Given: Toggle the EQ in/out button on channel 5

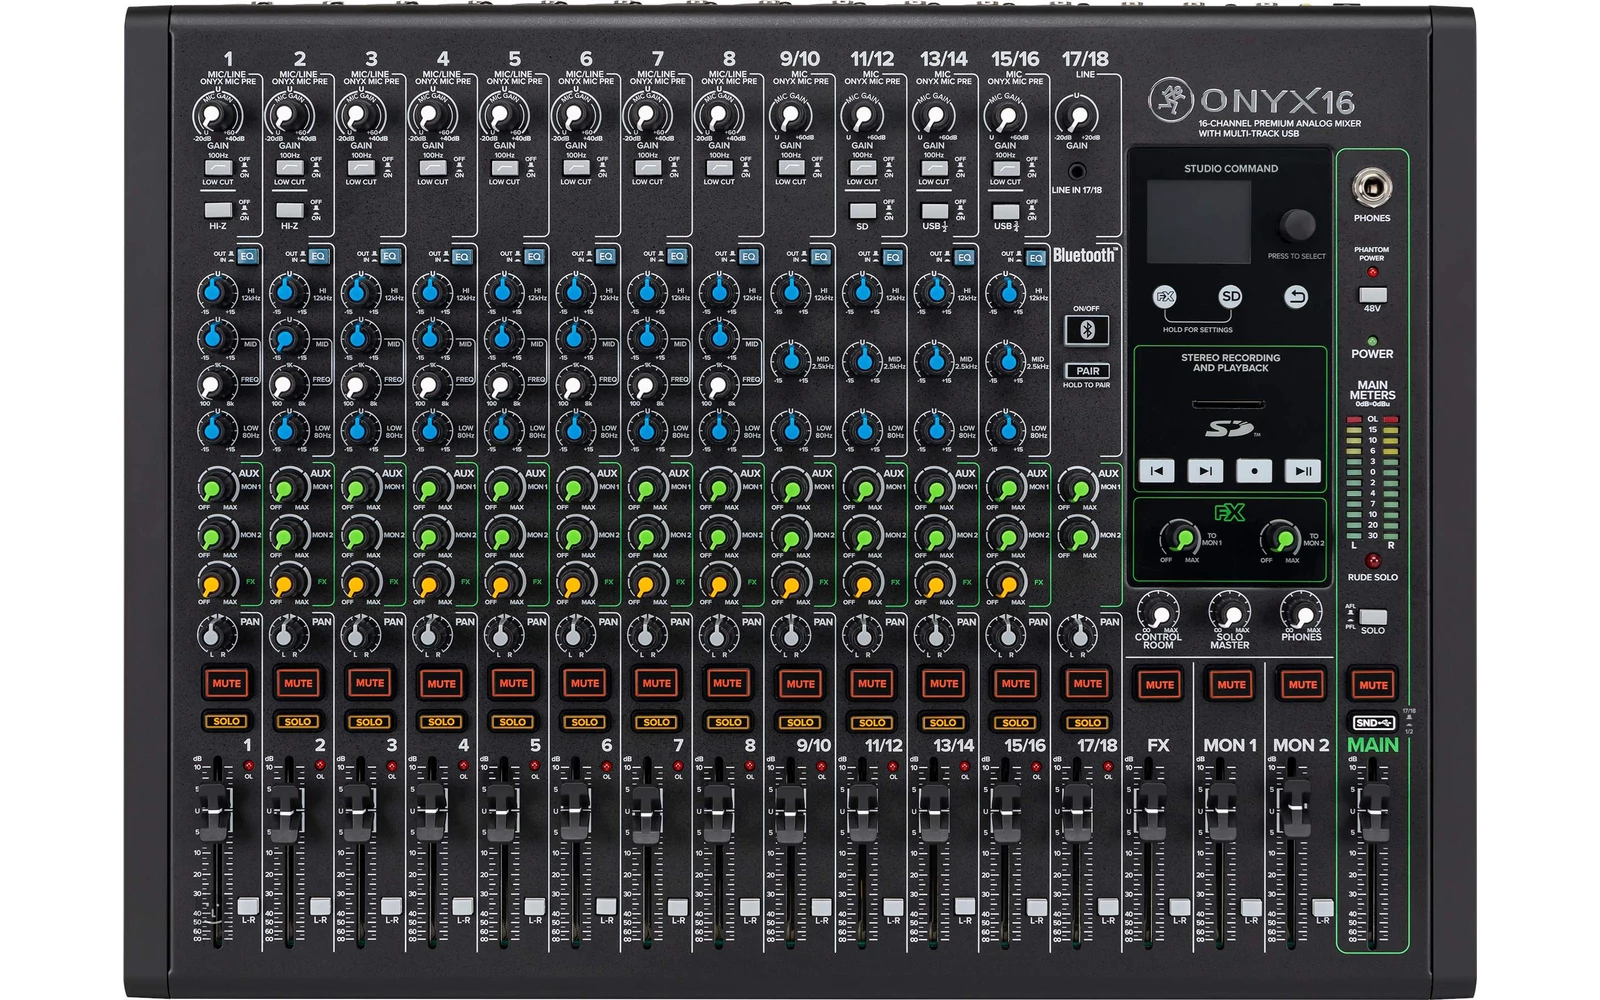Looking at the screenshot, I should (533, 257).
